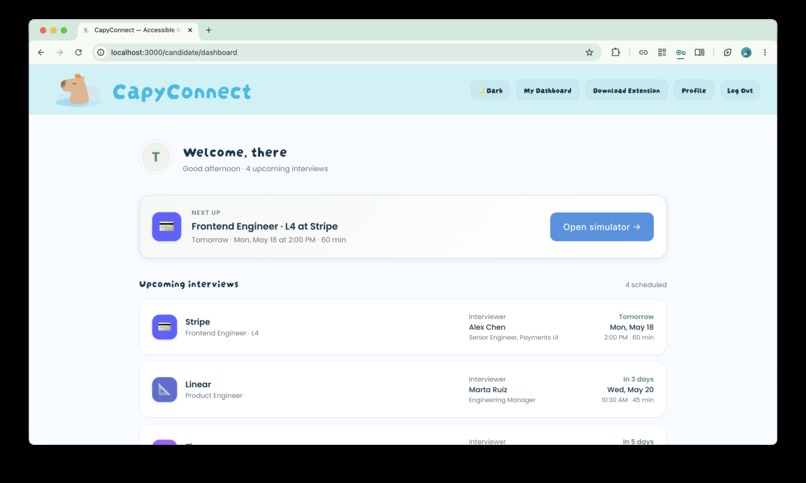Reload the page with refresh icon

pos(78,52)
